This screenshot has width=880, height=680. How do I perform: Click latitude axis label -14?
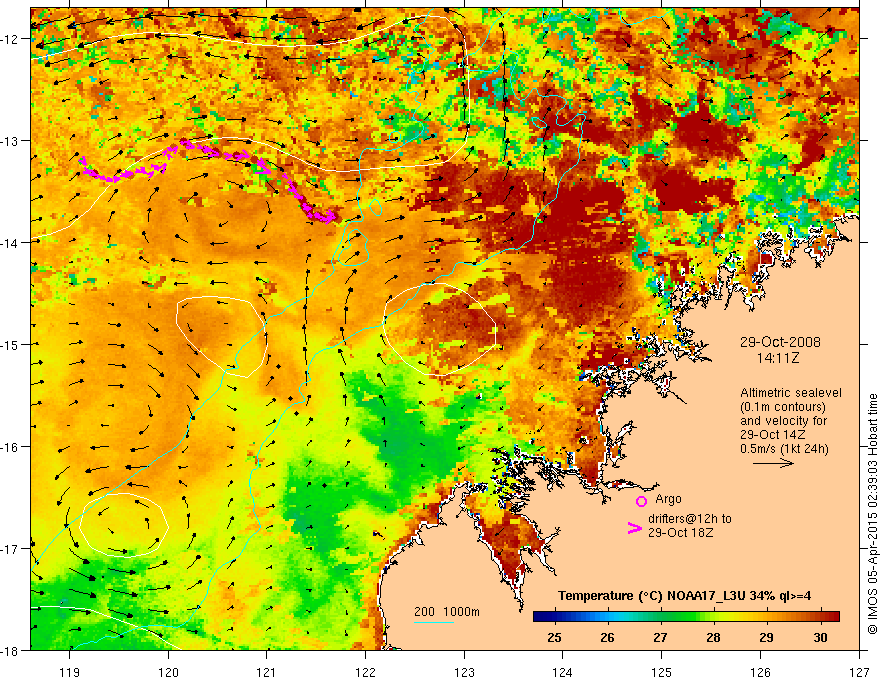click(11, 243)
